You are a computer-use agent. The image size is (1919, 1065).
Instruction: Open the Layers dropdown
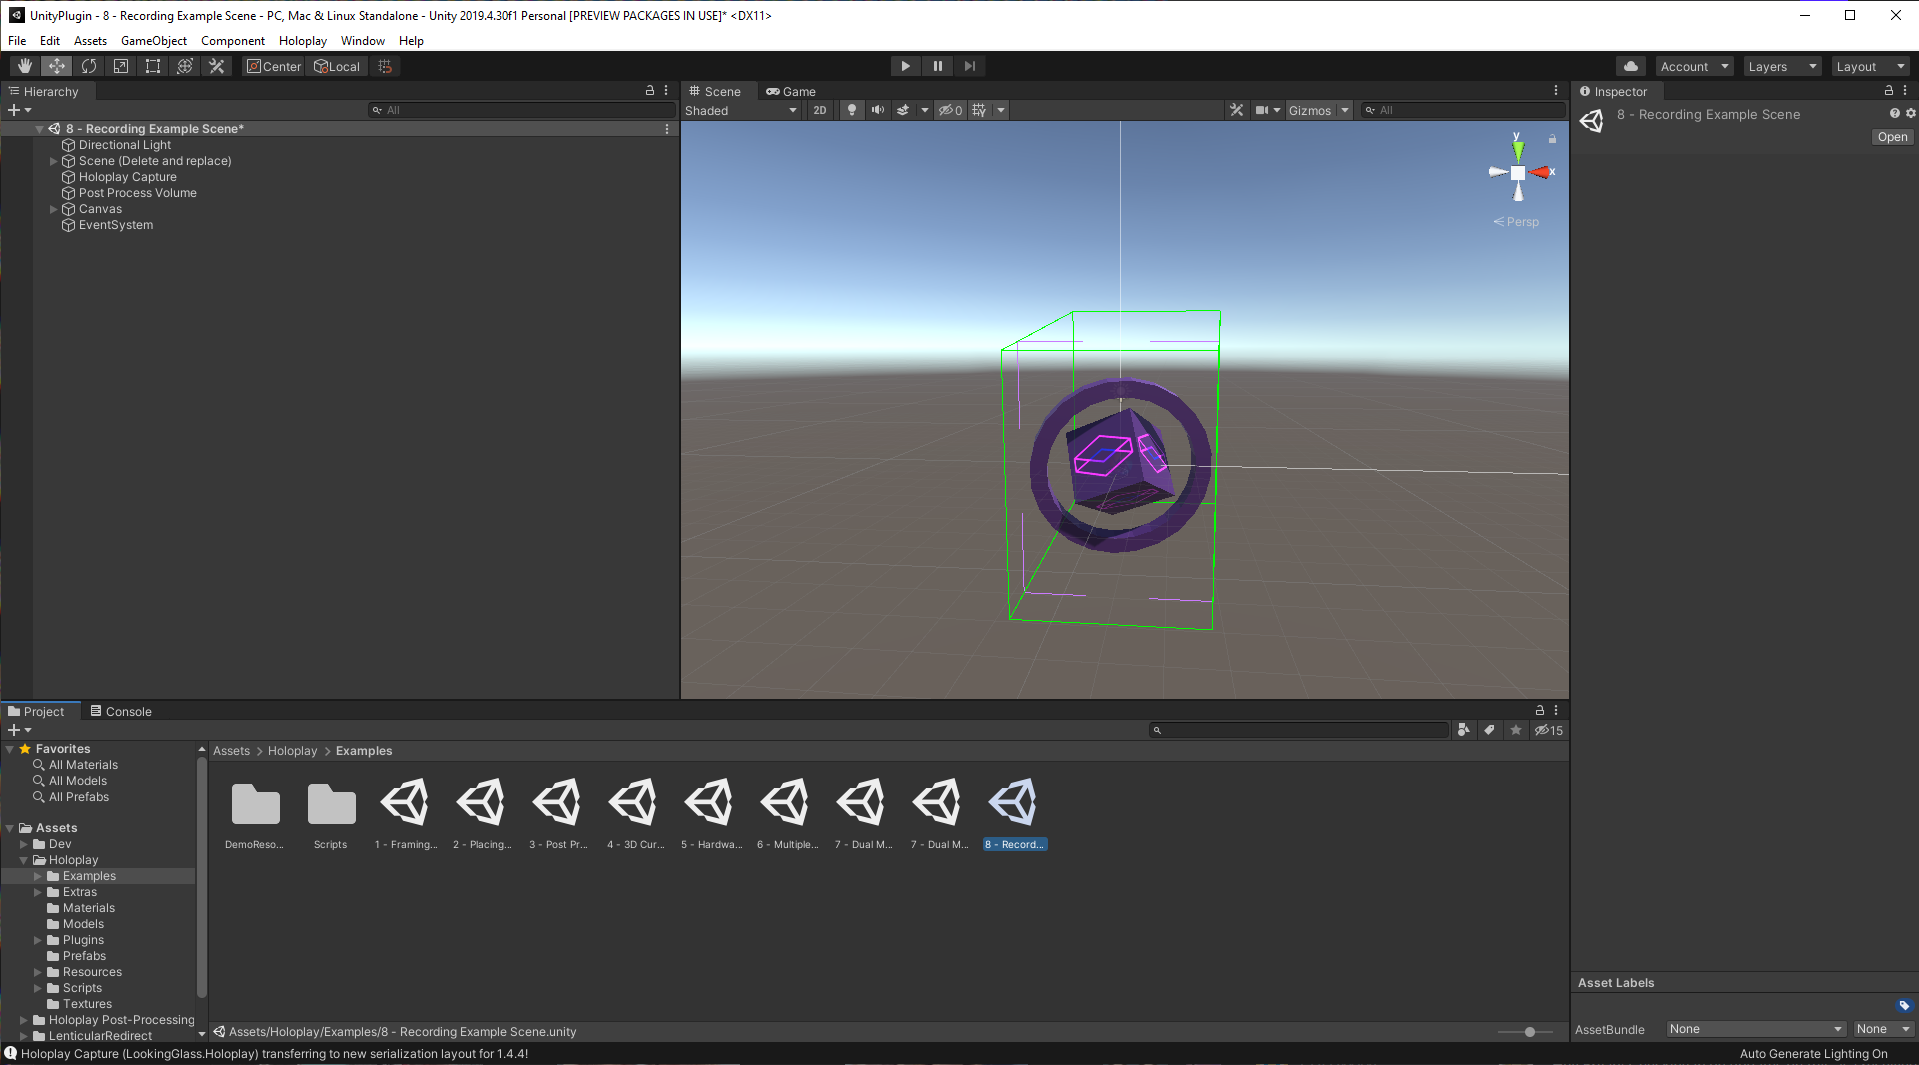pyautogui.click(x=1781, y=66)
